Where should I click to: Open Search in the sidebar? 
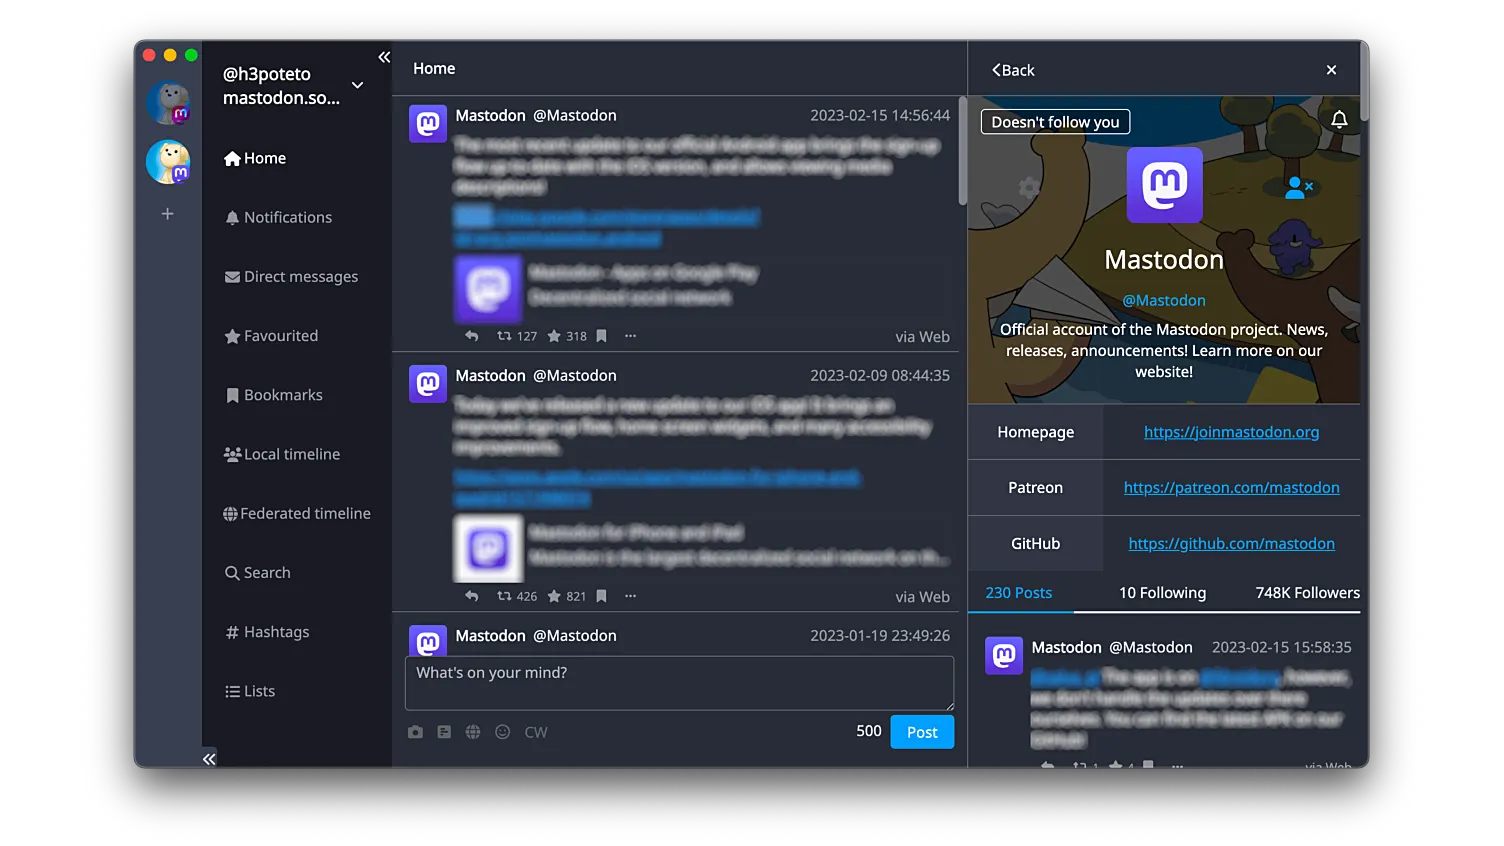coord(258,573)
